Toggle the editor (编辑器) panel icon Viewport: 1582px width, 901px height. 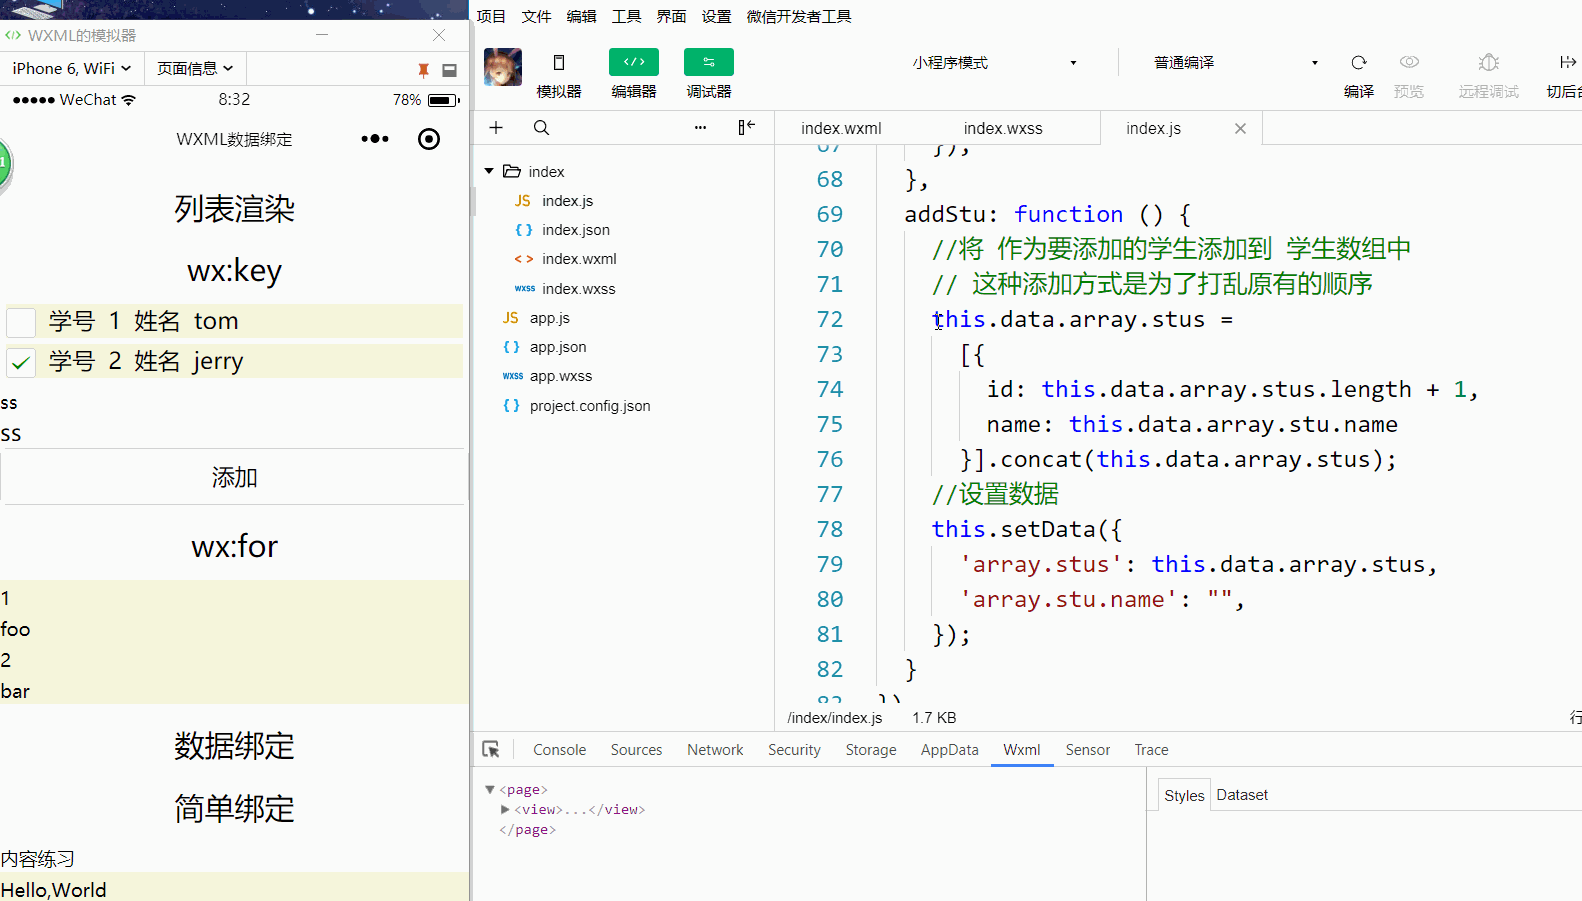[634, 62]
